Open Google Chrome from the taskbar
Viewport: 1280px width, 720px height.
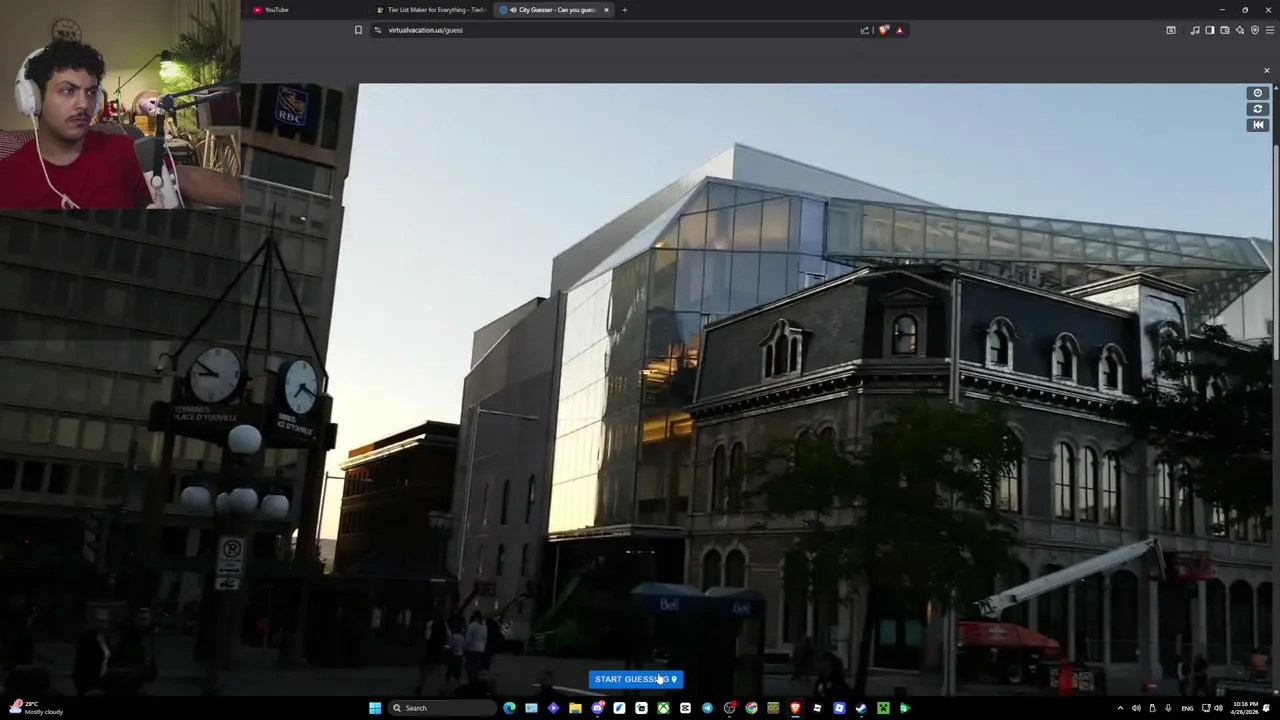click(751, 708)
